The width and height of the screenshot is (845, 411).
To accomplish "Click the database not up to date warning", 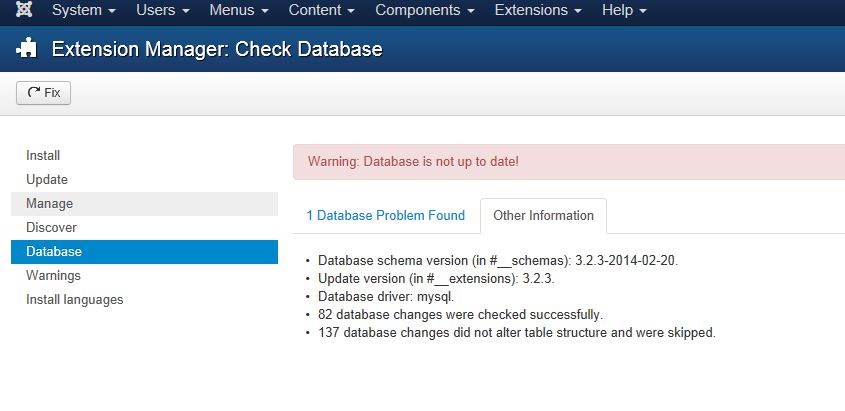I will [x=413, y=161].
